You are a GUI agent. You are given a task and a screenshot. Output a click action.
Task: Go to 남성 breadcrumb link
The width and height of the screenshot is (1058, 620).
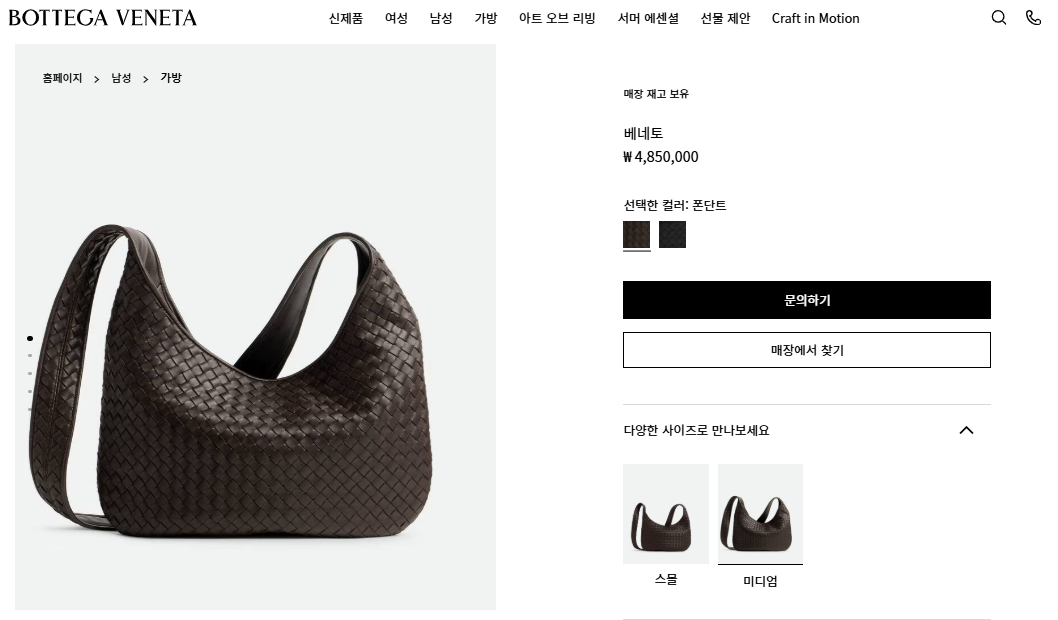click(121, 78)
